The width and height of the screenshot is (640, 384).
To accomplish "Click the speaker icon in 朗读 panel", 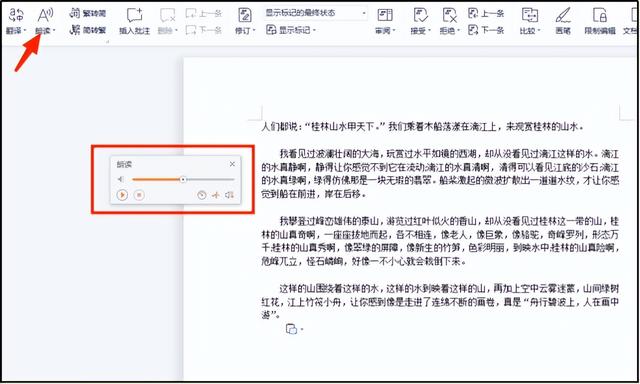I will (x=120, y=179).
